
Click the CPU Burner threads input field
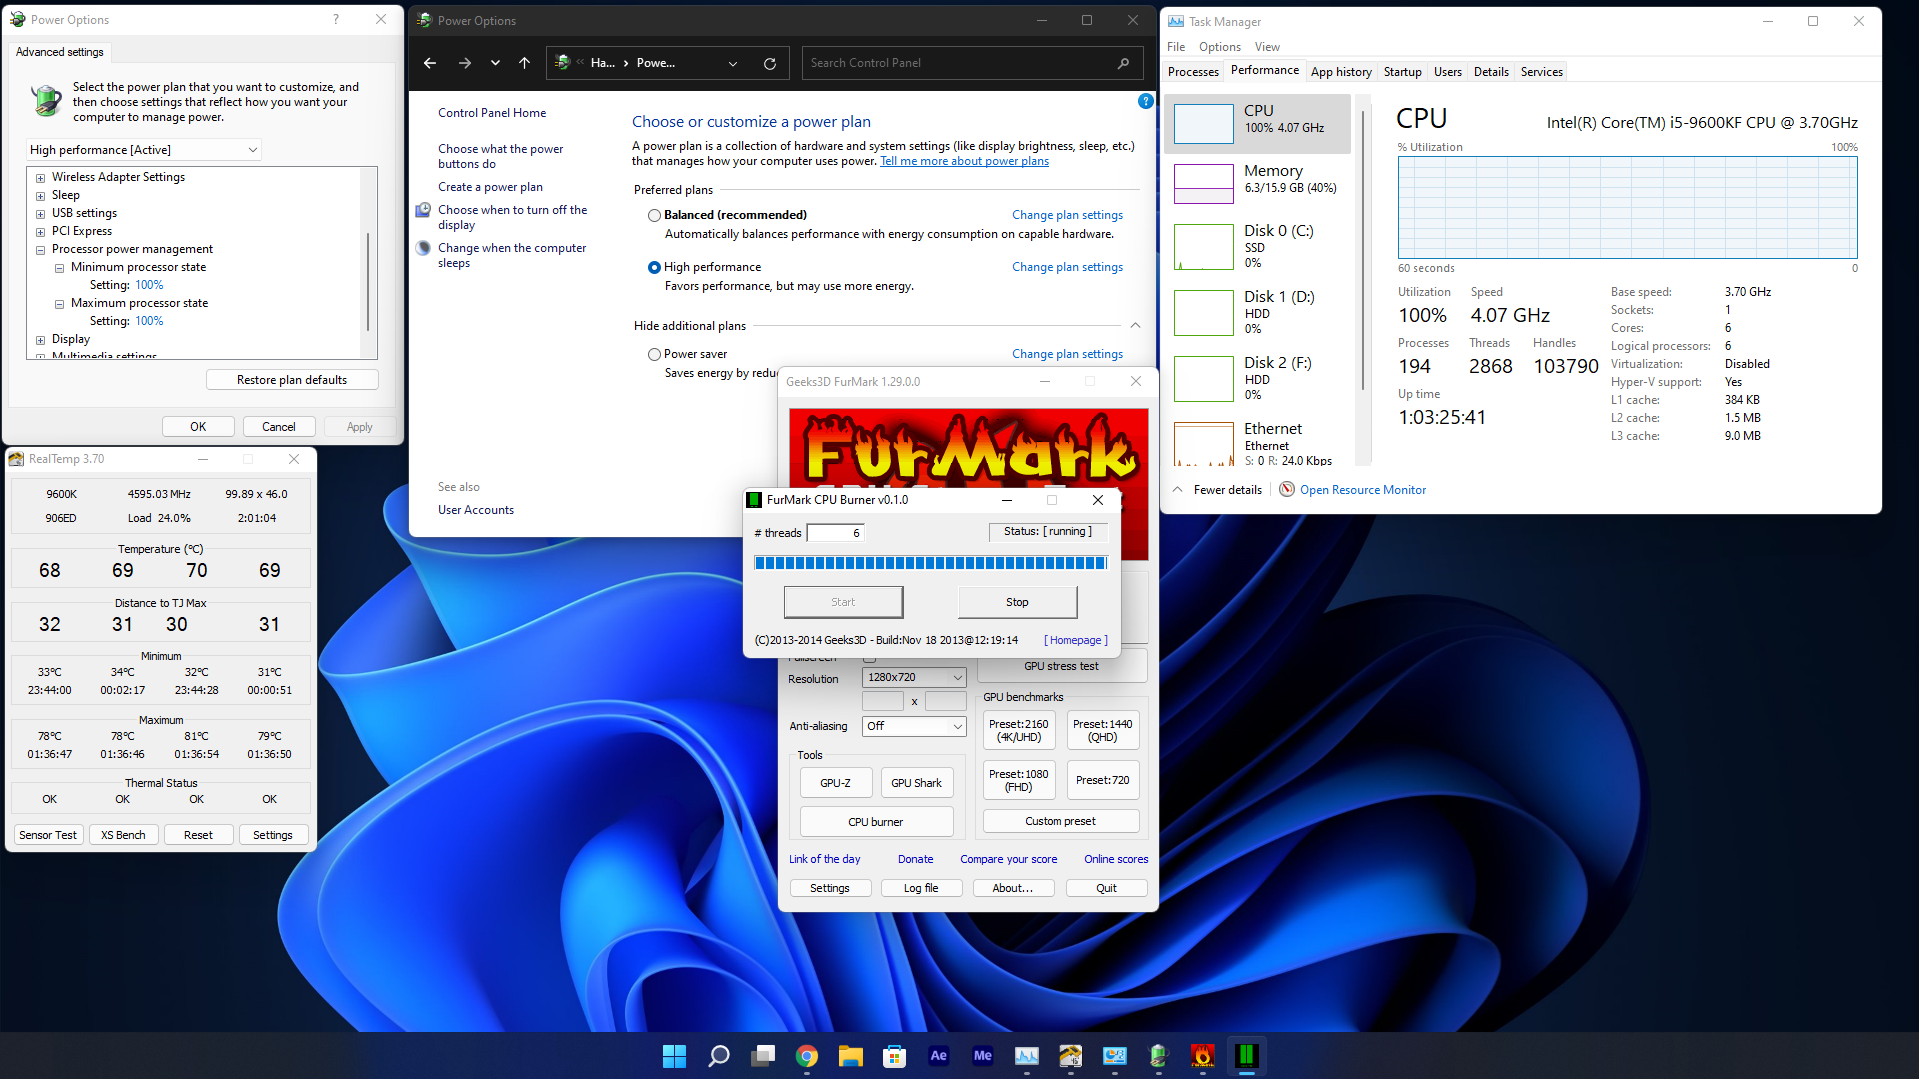[835, 533]
